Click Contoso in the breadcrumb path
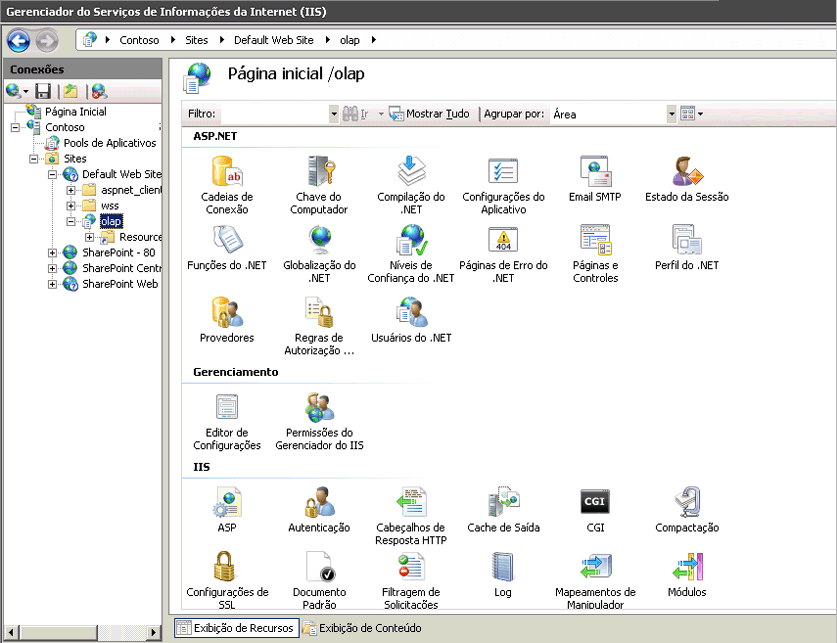Screen dimensions: 837x643 [x=139, y=40]
